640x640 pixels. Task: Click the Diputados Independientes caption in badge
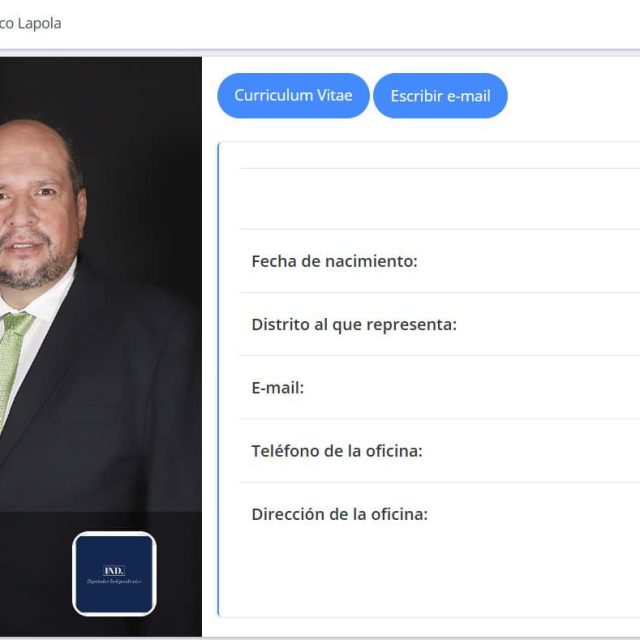click(114, 581)
